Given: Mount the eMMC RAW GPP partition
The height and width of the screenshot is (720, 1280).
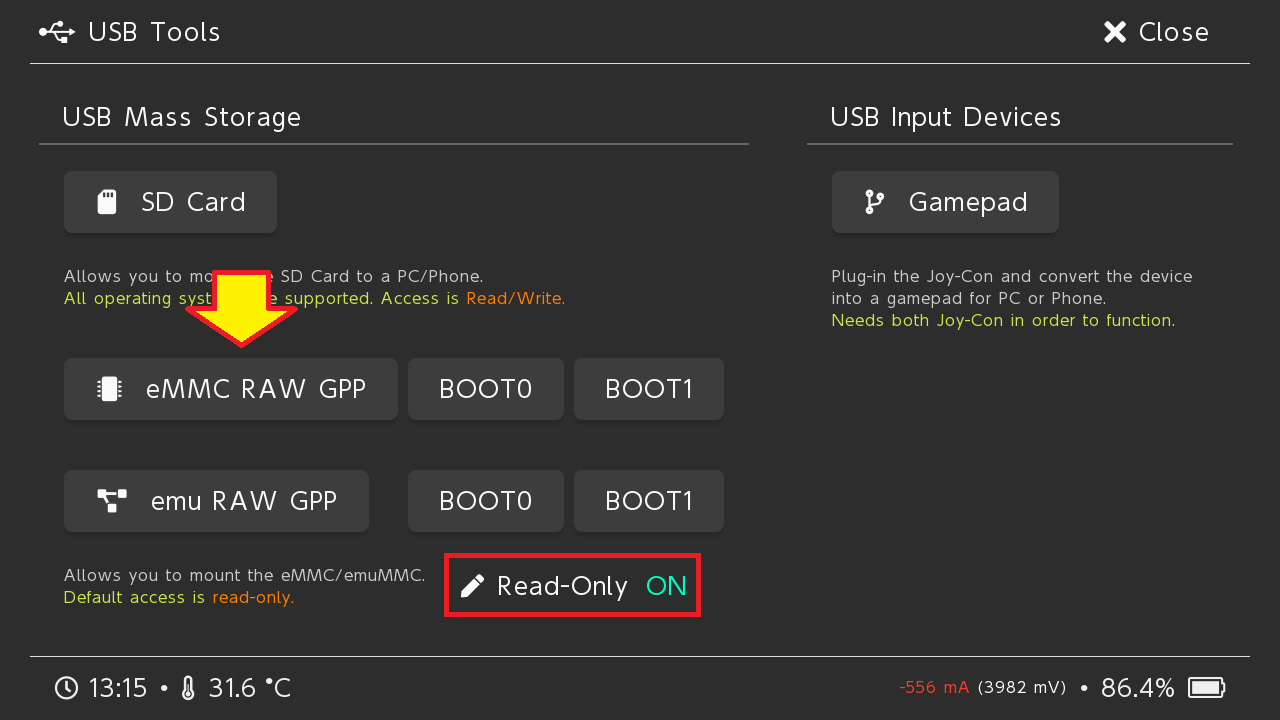Looking at the screenshot, I should pyautogui.click(x=230, y=388).
